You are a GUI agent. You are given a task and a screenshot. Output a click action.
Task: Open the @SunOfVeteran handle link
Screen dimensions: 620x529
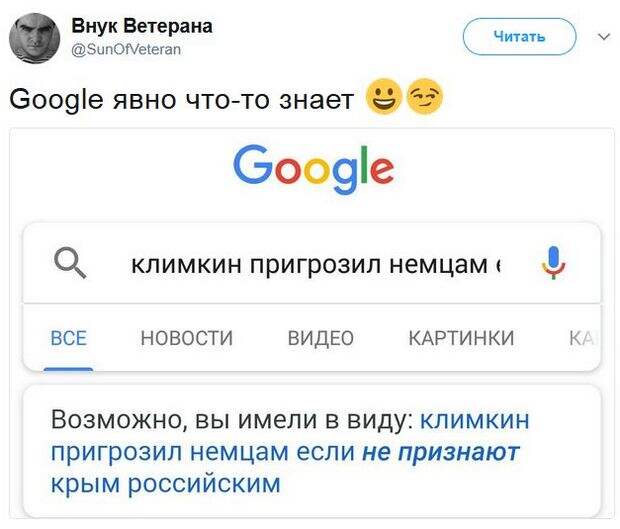coord(126,49)
